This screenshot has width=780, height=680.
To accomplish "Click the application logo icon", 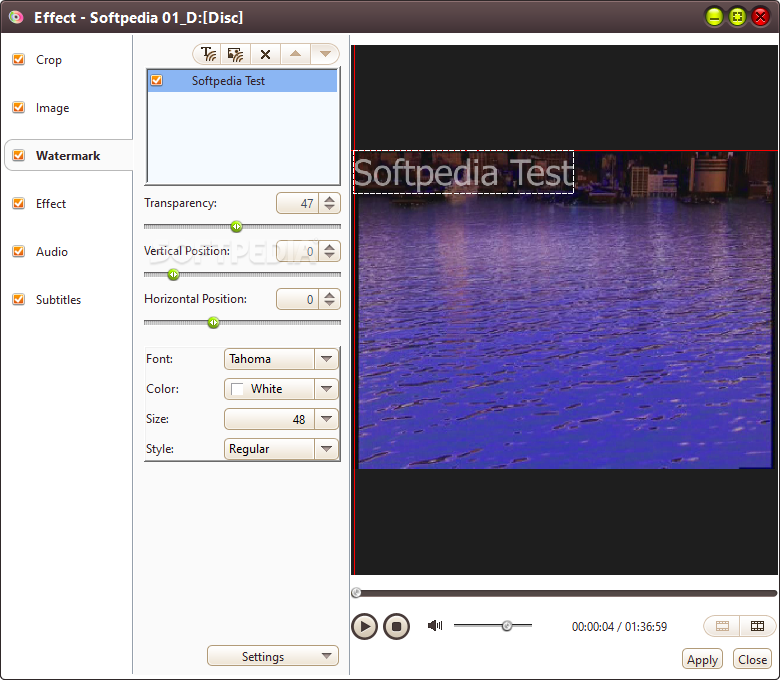I will click(x=16, y=17).
